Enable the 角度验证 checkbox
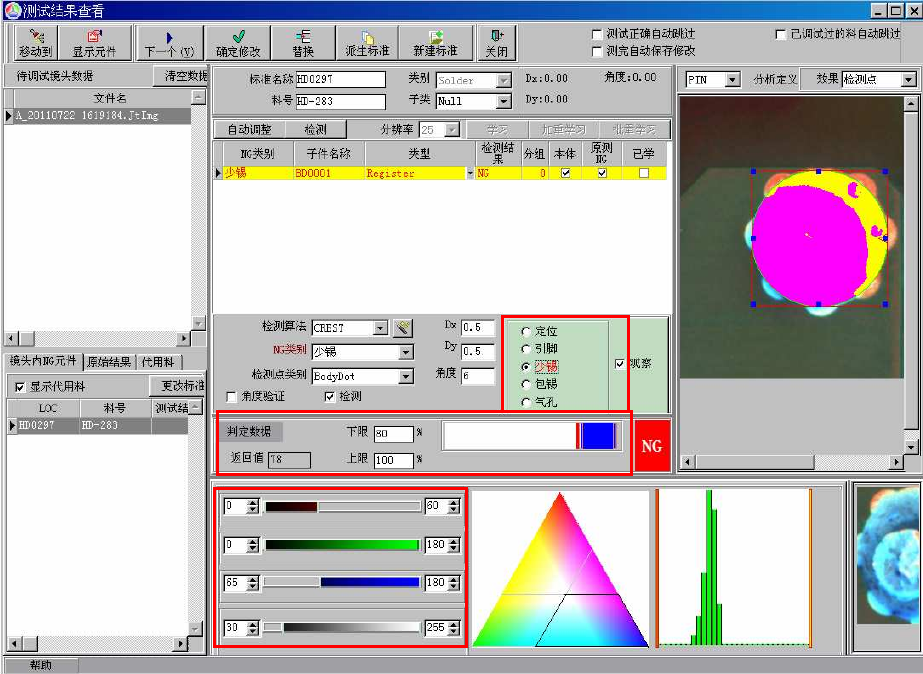The image size is (923, 674). [x=232, y=396]
